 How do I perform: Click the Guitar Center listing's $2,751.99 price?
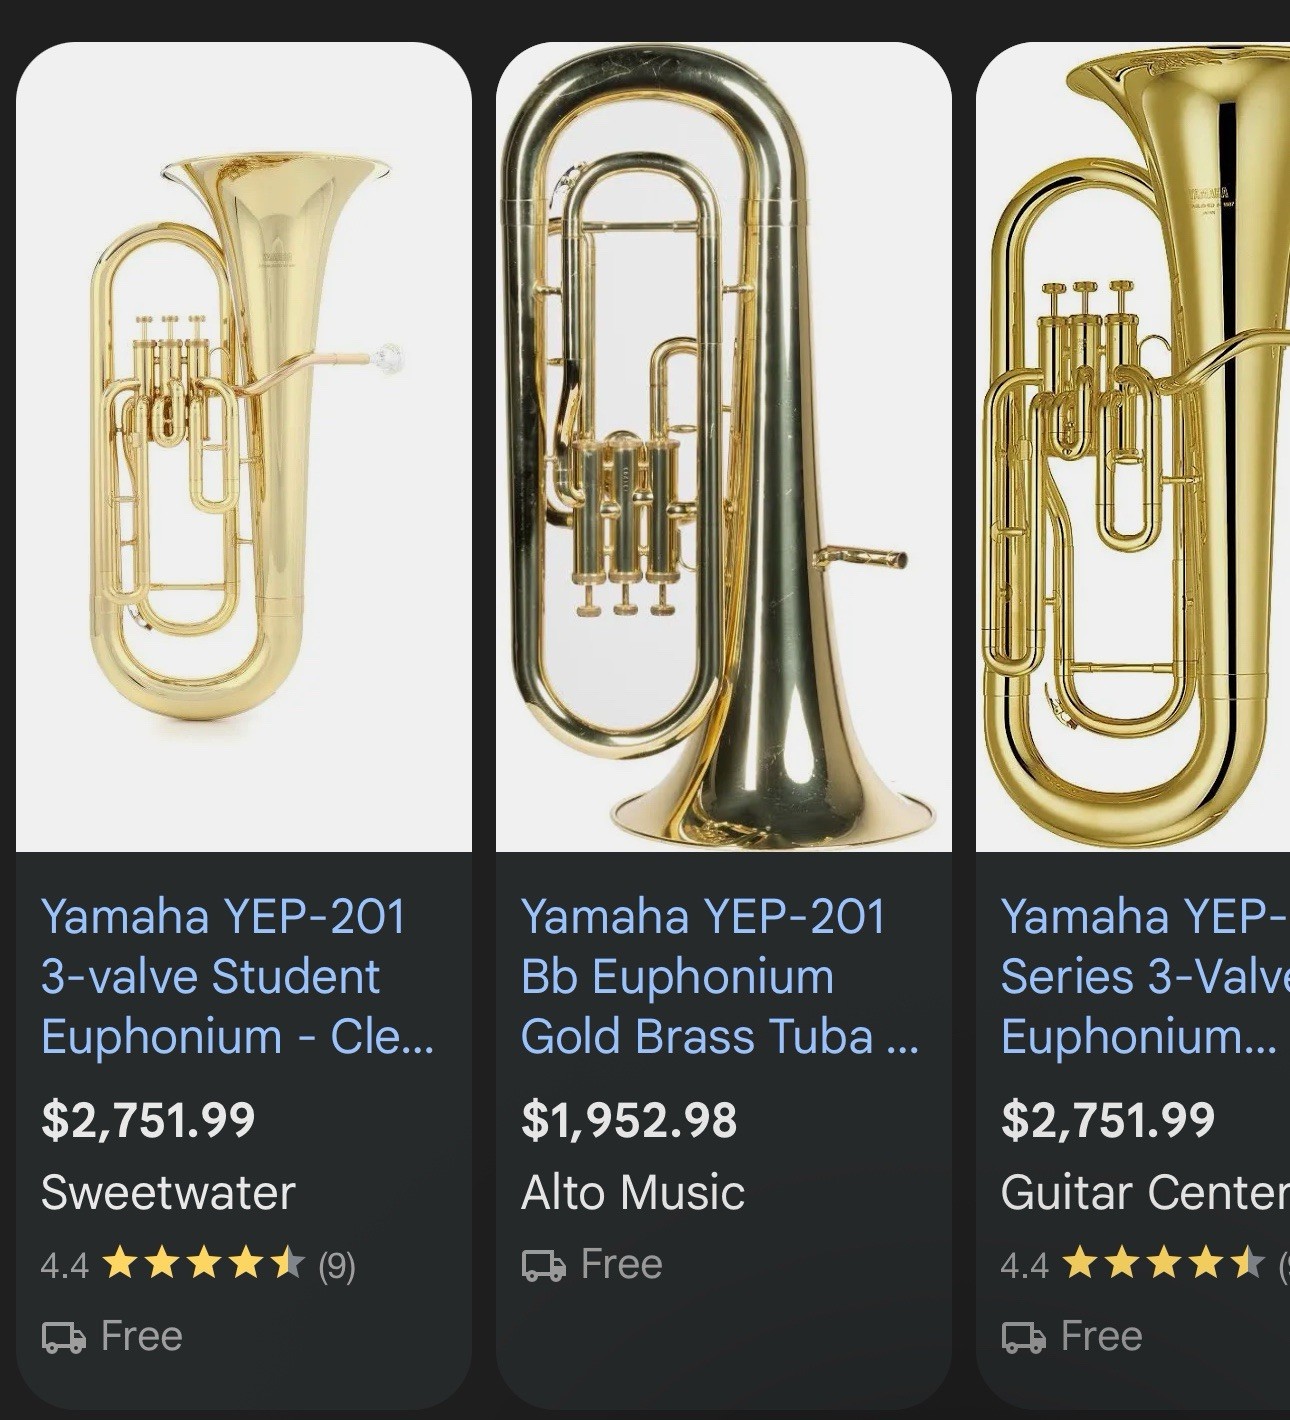tap(1108, 1119)
